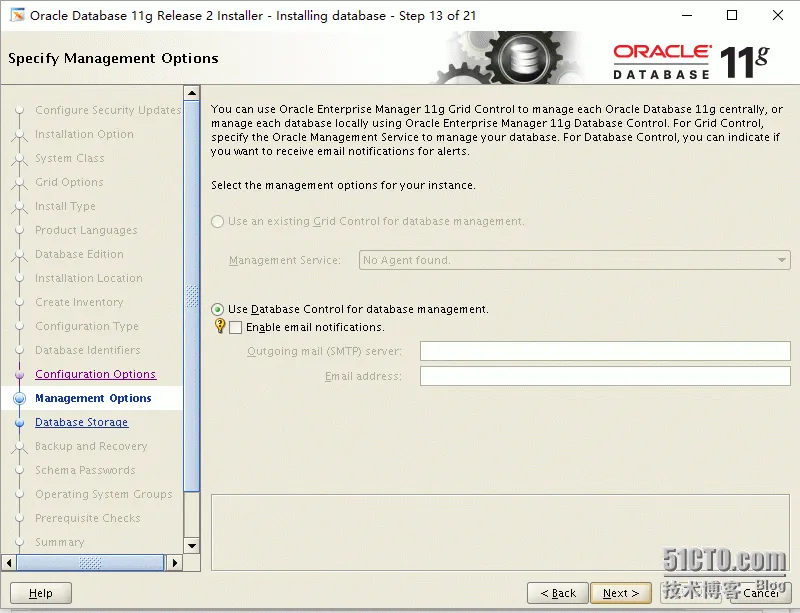This screenshot has width=800, height=613.
Task: Click the Installation Option step
Action: 84,134
